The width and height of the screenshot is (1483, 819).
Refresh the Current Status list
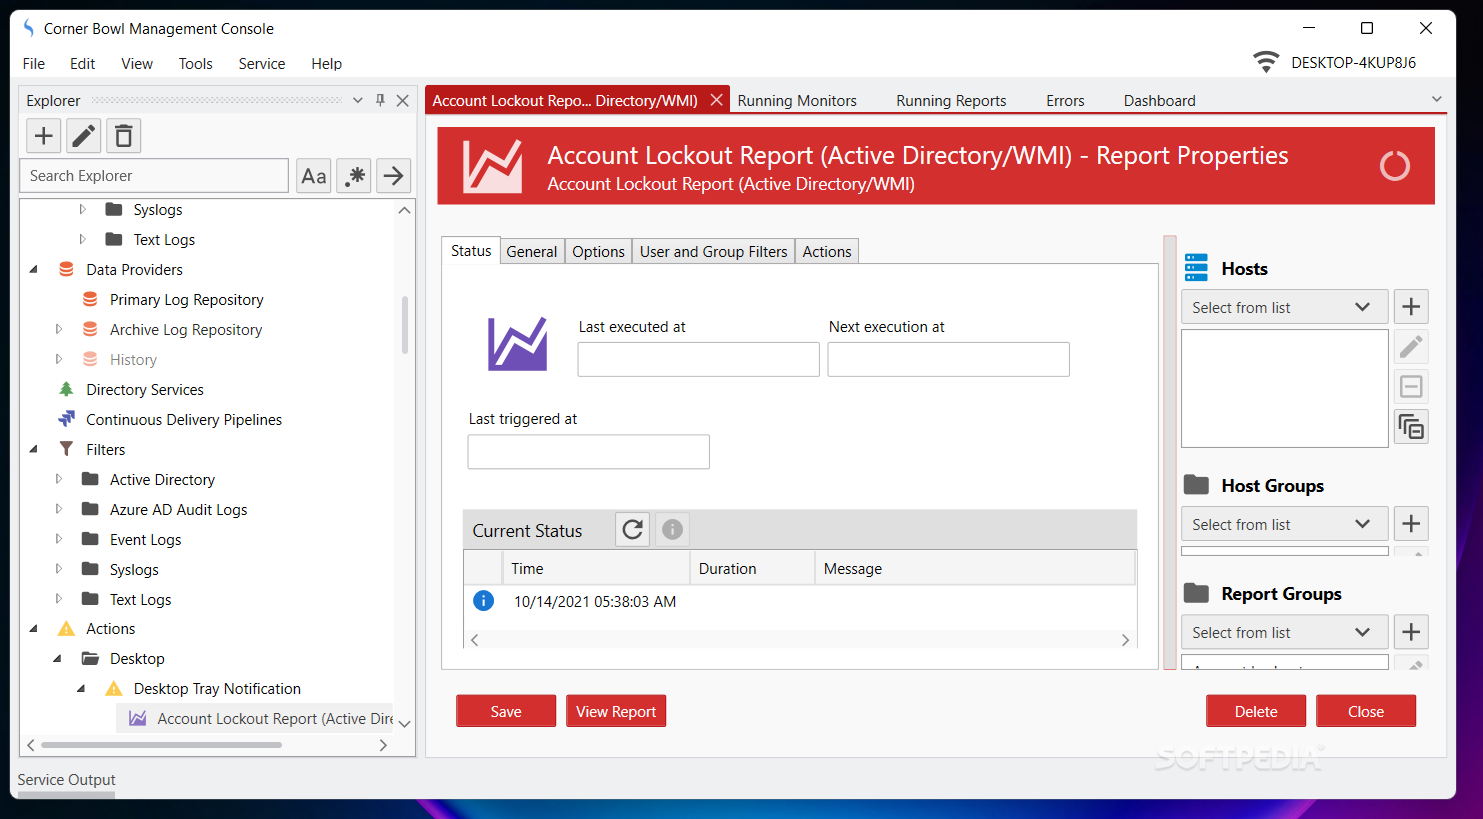coord(633,529)
